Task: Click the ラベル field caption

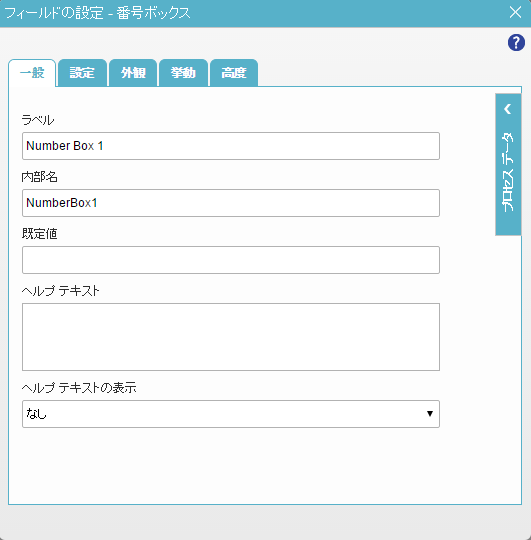Action: pyautogui.click(x=38, y=120)
